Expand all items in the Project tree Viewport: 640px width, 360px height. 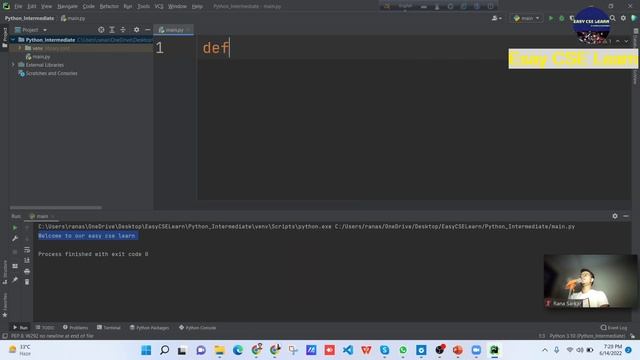[112, 30]
